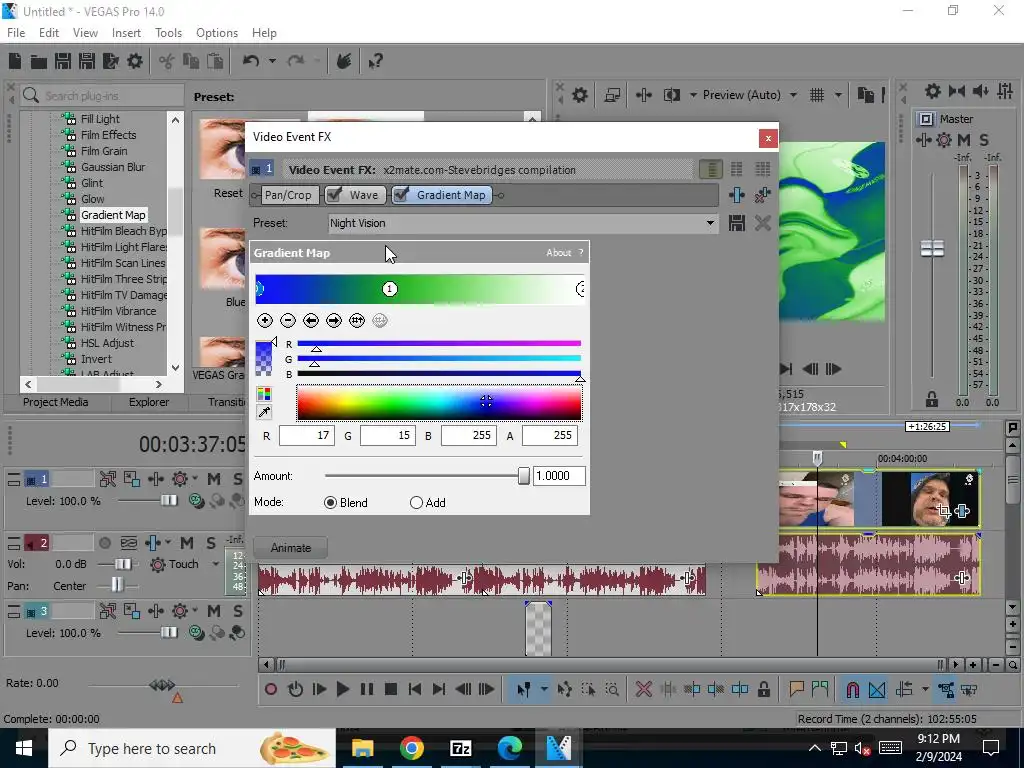Click the hue spectrum color picker
The height and width of the screenshot is (768, 1024).
pyautogui.click(x=439, y=402)
